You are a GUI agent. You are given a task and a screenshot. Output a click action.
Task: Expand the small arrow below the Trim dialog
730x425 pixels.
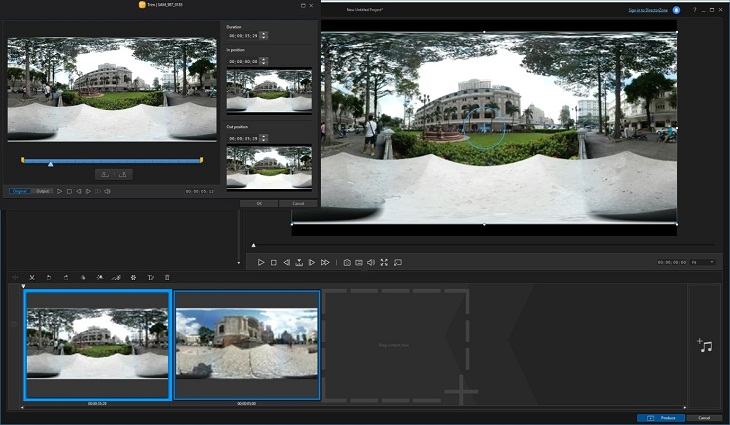tap(238, 263)
